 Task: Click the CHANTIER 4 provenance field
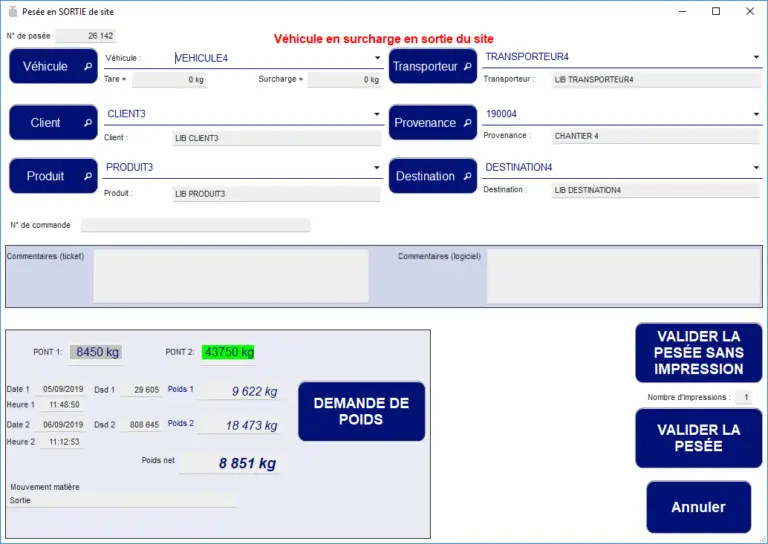[656, 136]
